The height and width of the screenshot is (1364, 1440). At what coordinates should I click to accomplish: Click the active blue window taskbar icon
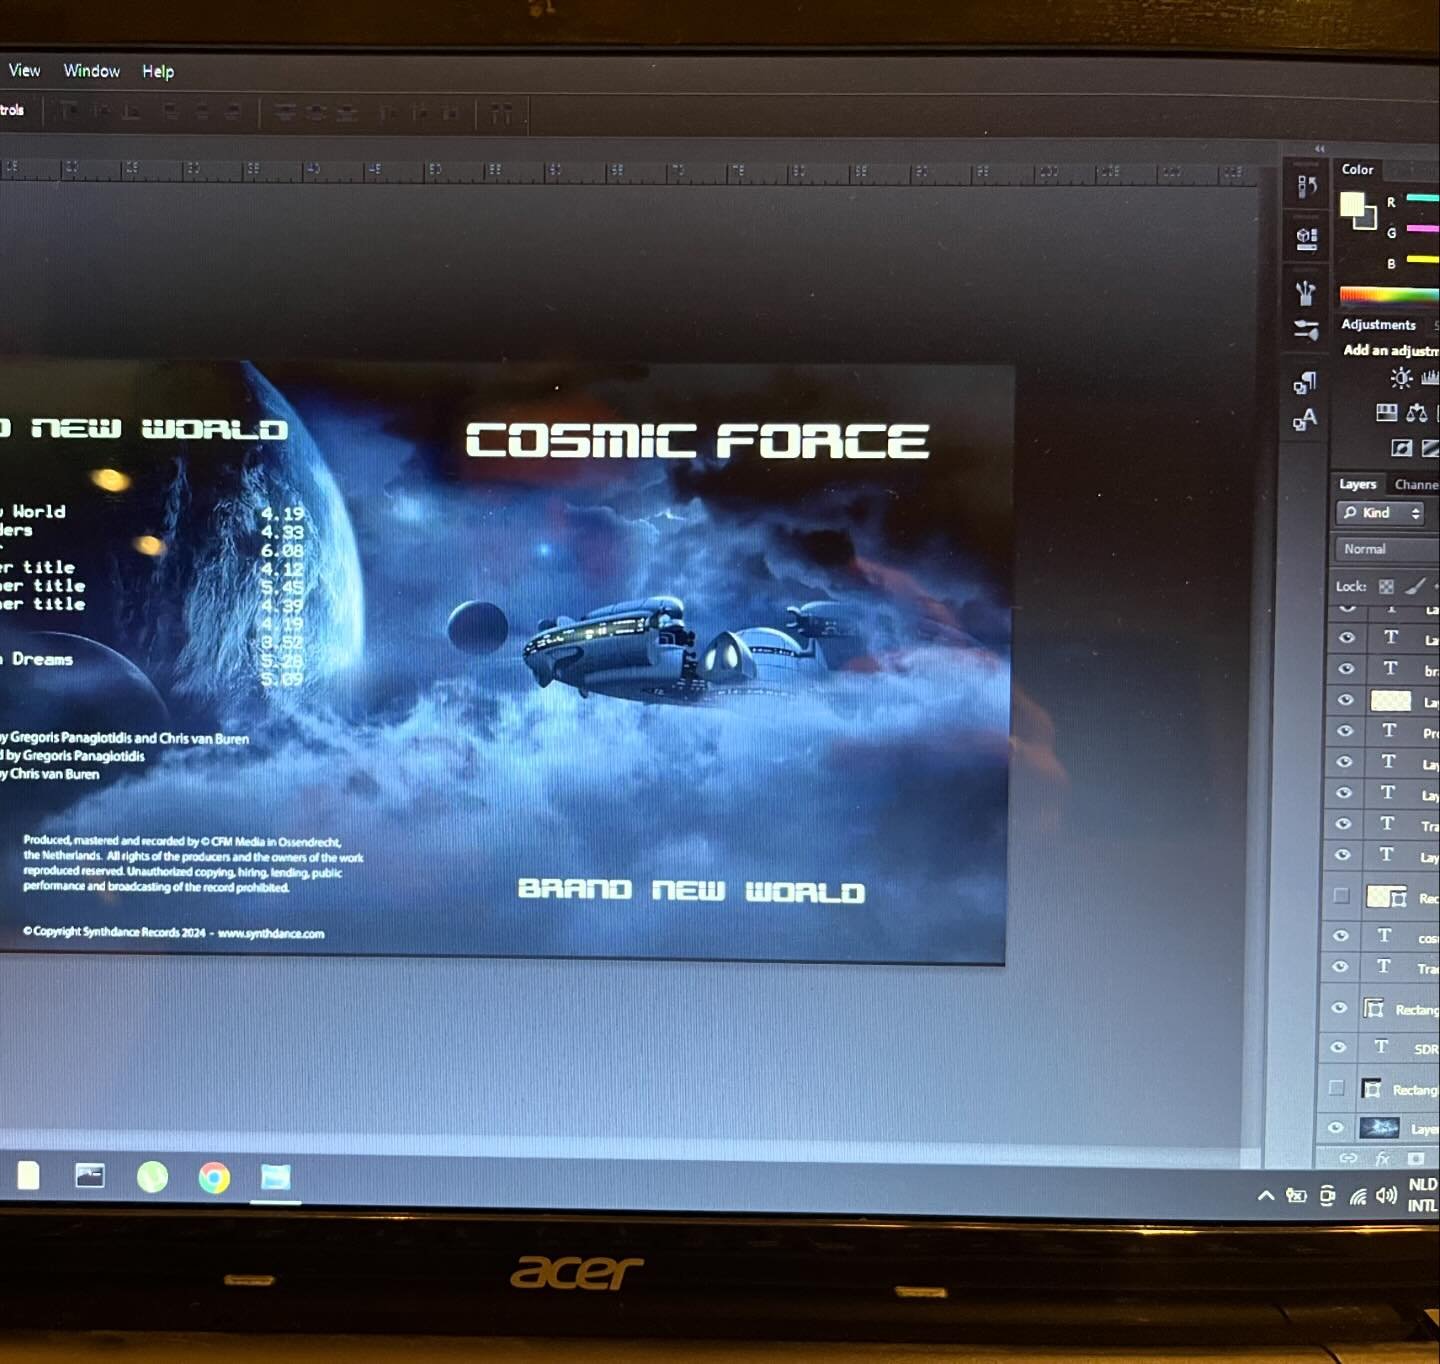tap(275, 1177)
